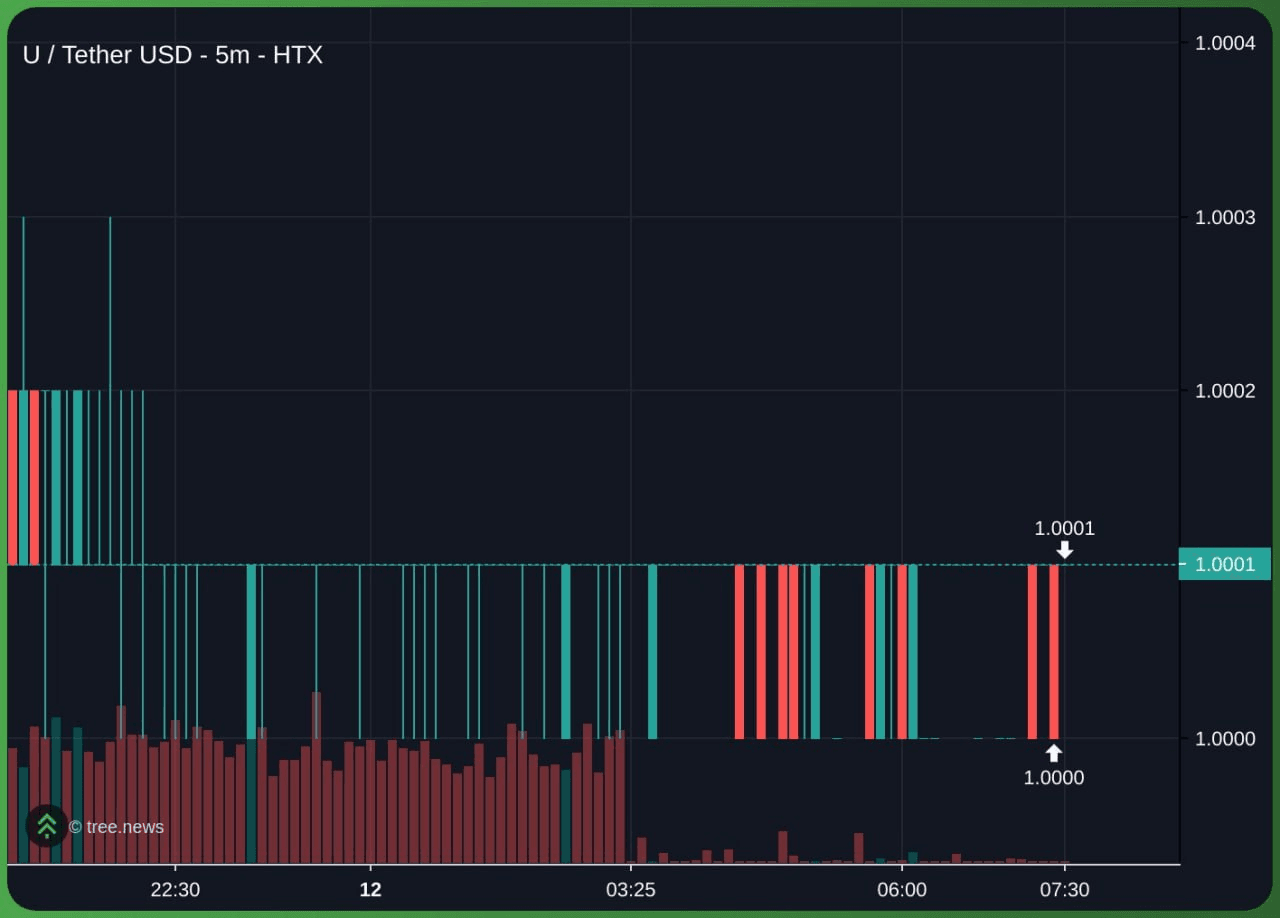The height and width of the screenshot is (918, 1280).
Task: Click the highlighted green 1.0001 current price tag
Action: [1224, 565]
